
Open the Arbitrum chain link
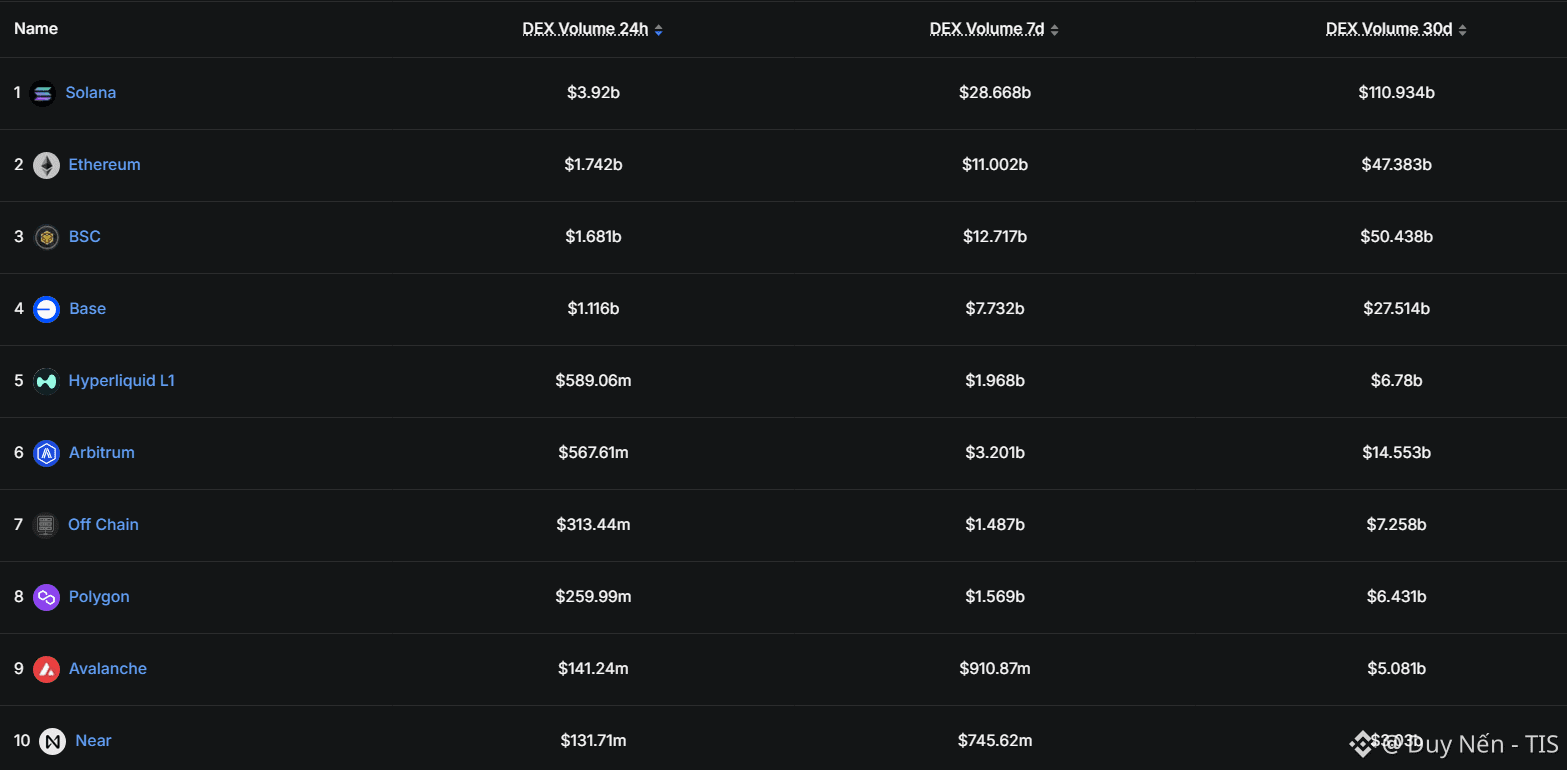coord(101,453)
